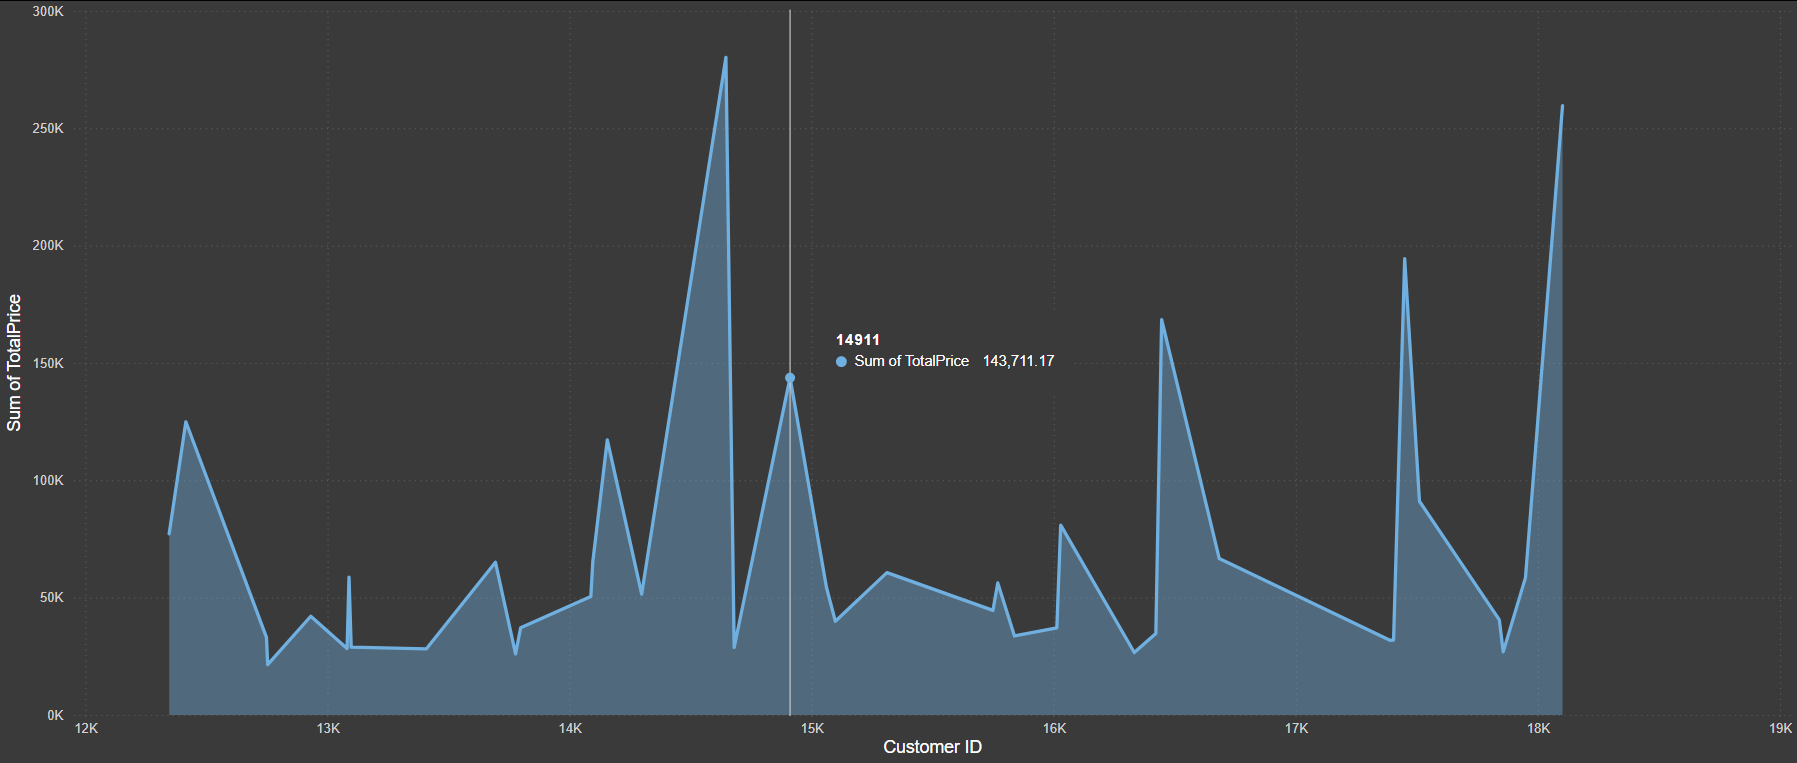Image resolution: width=1797 pixels, height=763 pixels.
Task: Click the 14K x-axis label
Action: coord(570,729)
